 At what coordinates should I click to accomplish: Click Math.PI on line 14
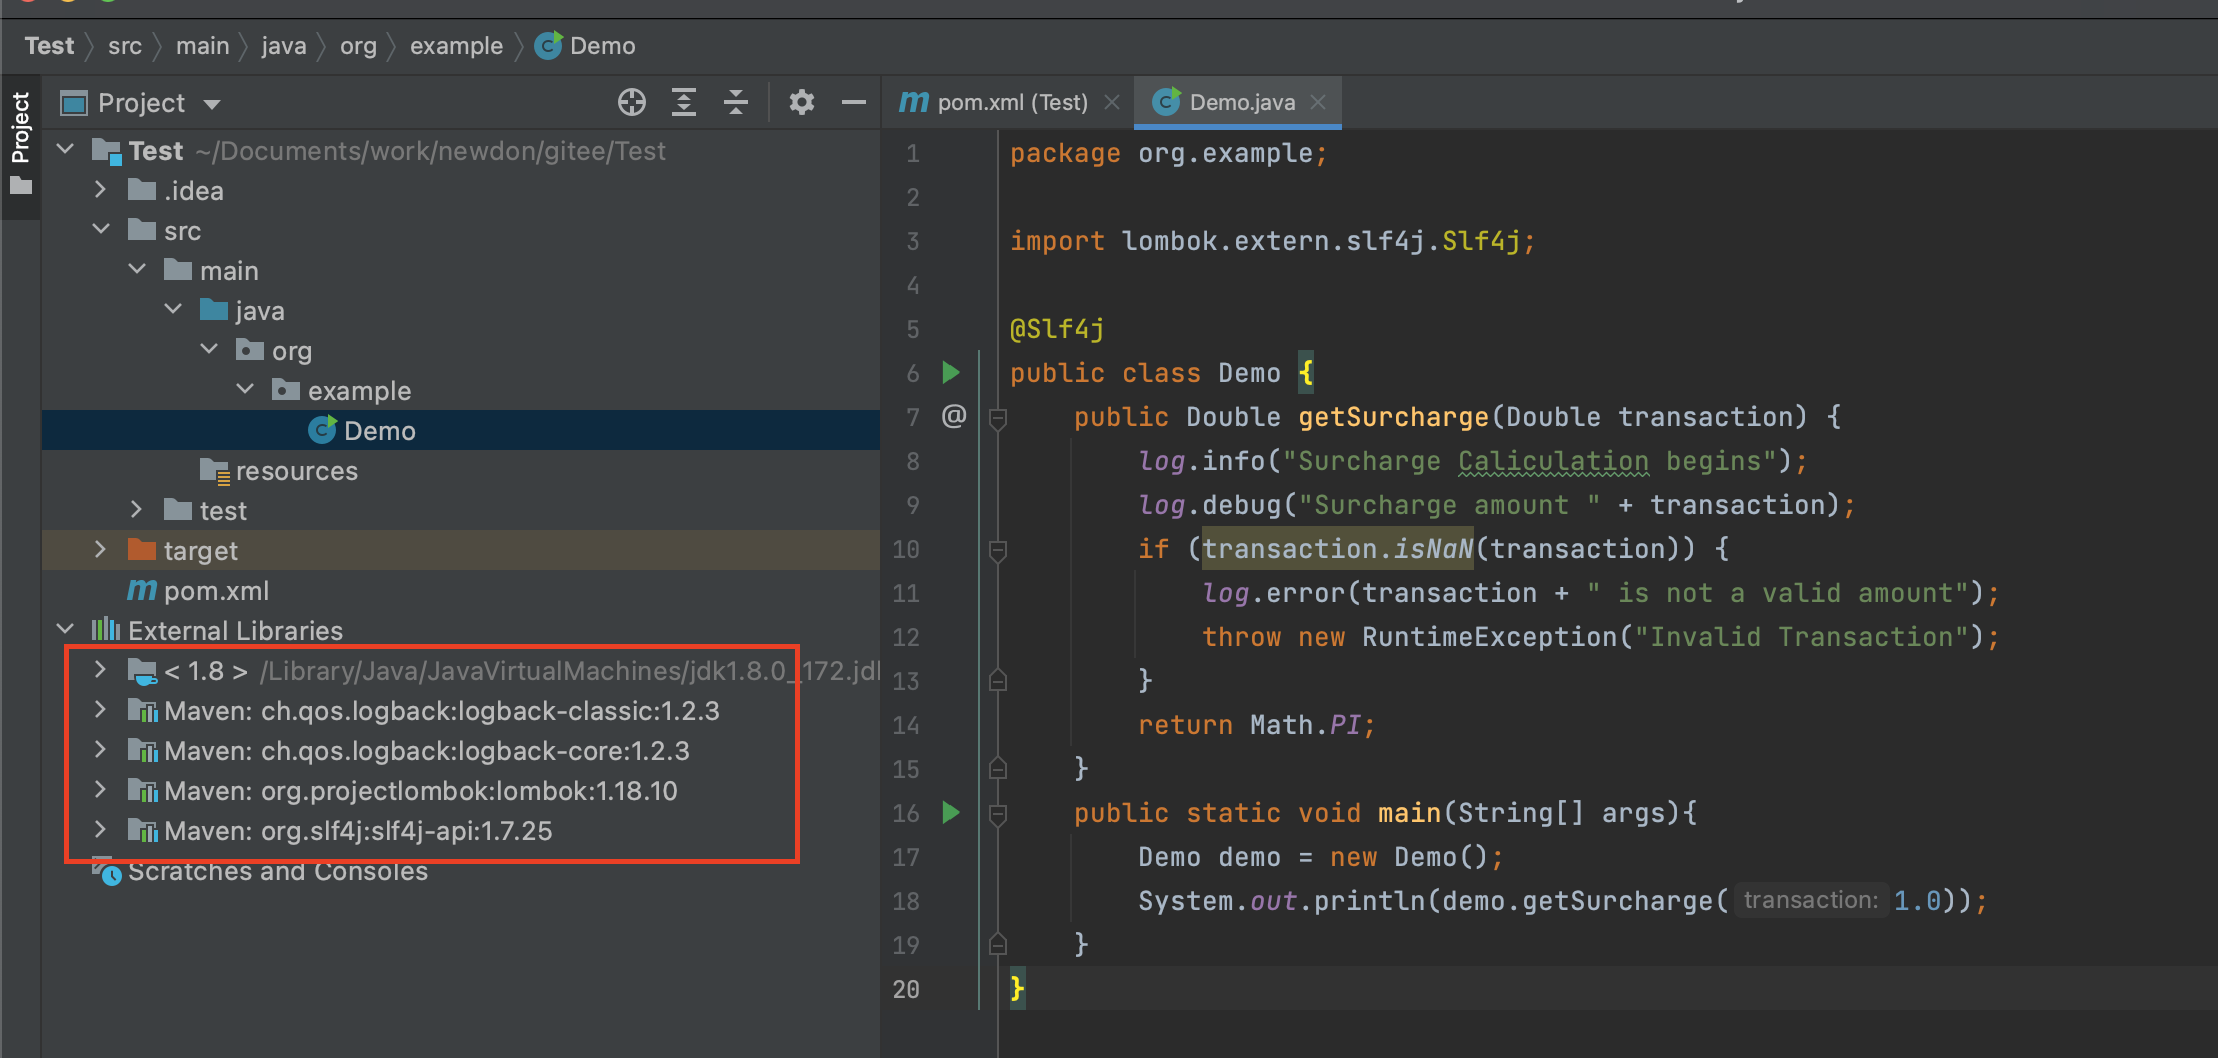pyautogui.click(x=1305, y=725)
